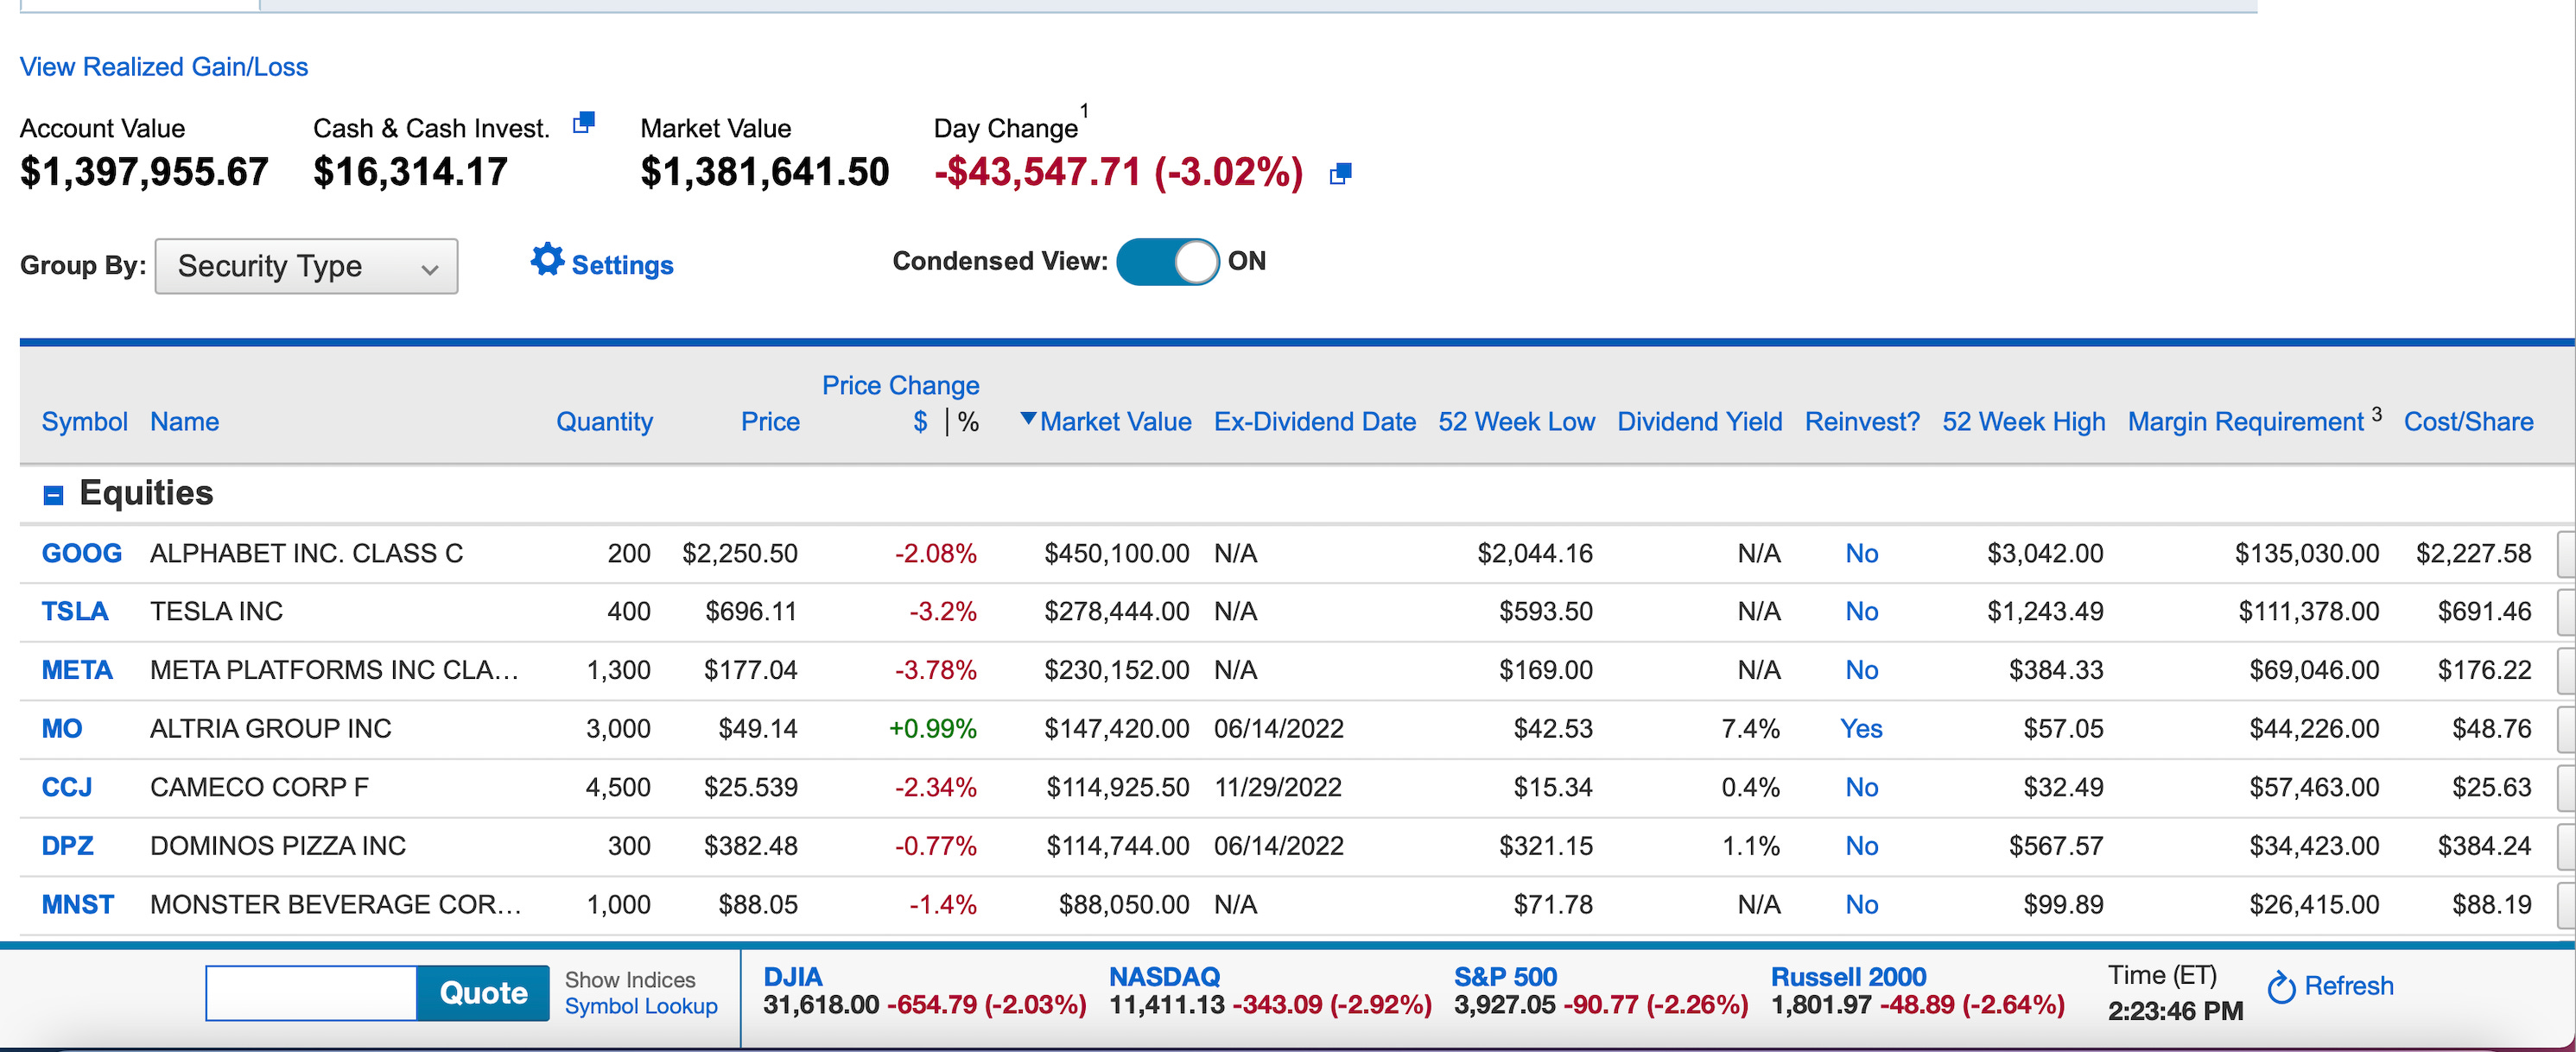This screenshot has height=1052, width=2576.
Task: Open the DPZ symbol link
Action: point(68,846)
